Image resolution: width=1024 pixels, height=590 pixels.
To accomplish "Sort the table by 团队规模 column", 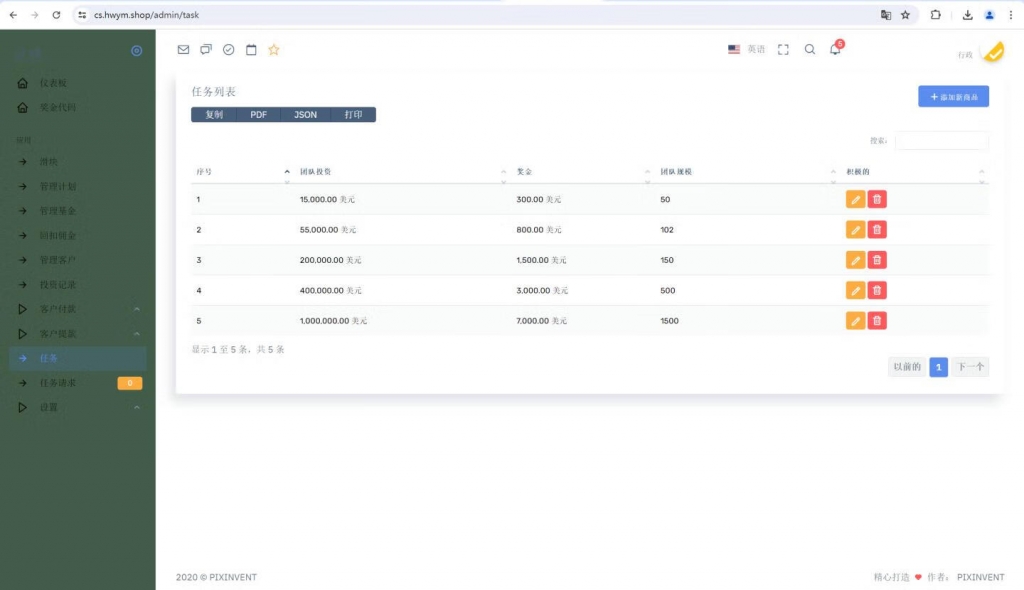I will [x=747, y=172].
